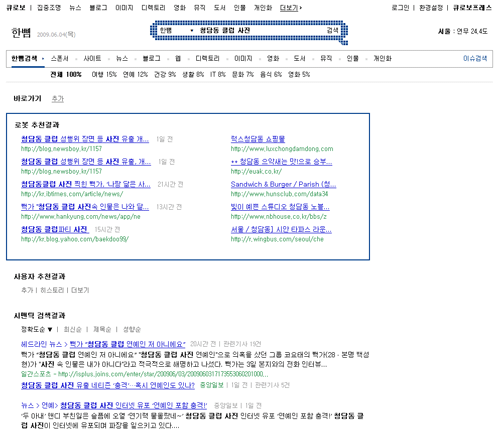Click the http://euak.co.kr/ URL text

click(x=256, y=171)
